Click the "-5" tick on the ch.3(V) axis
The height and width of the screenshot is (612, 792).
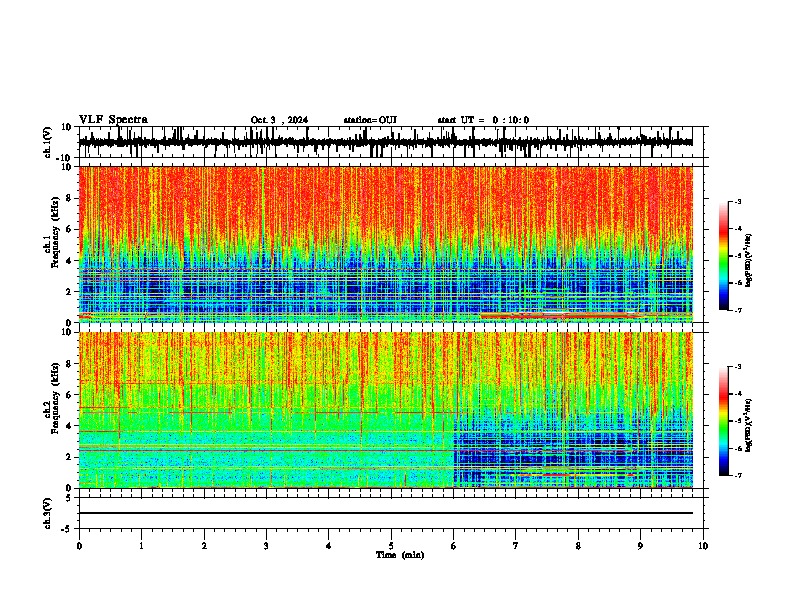pyautogui.click(x=67, y=529)
